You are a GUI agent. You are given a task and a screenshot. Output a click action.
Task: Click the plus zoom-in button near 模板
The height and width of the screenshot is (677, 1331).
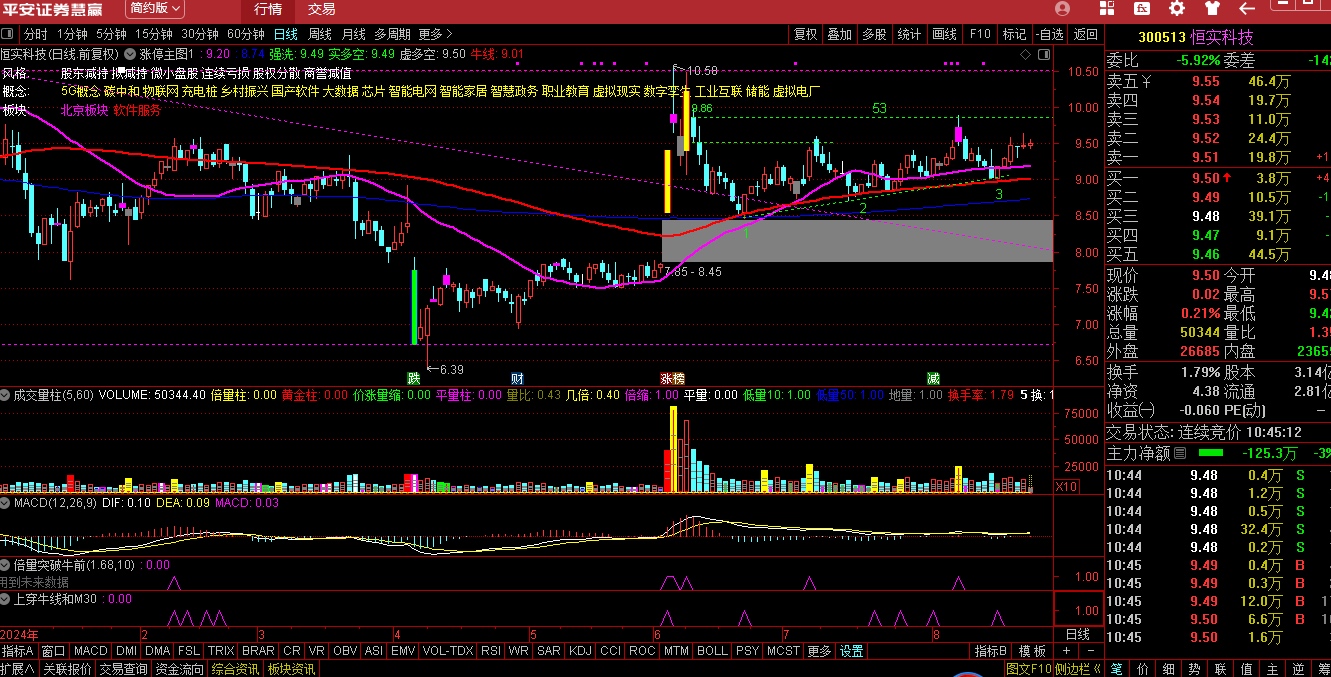click(x=1067, y=651)
